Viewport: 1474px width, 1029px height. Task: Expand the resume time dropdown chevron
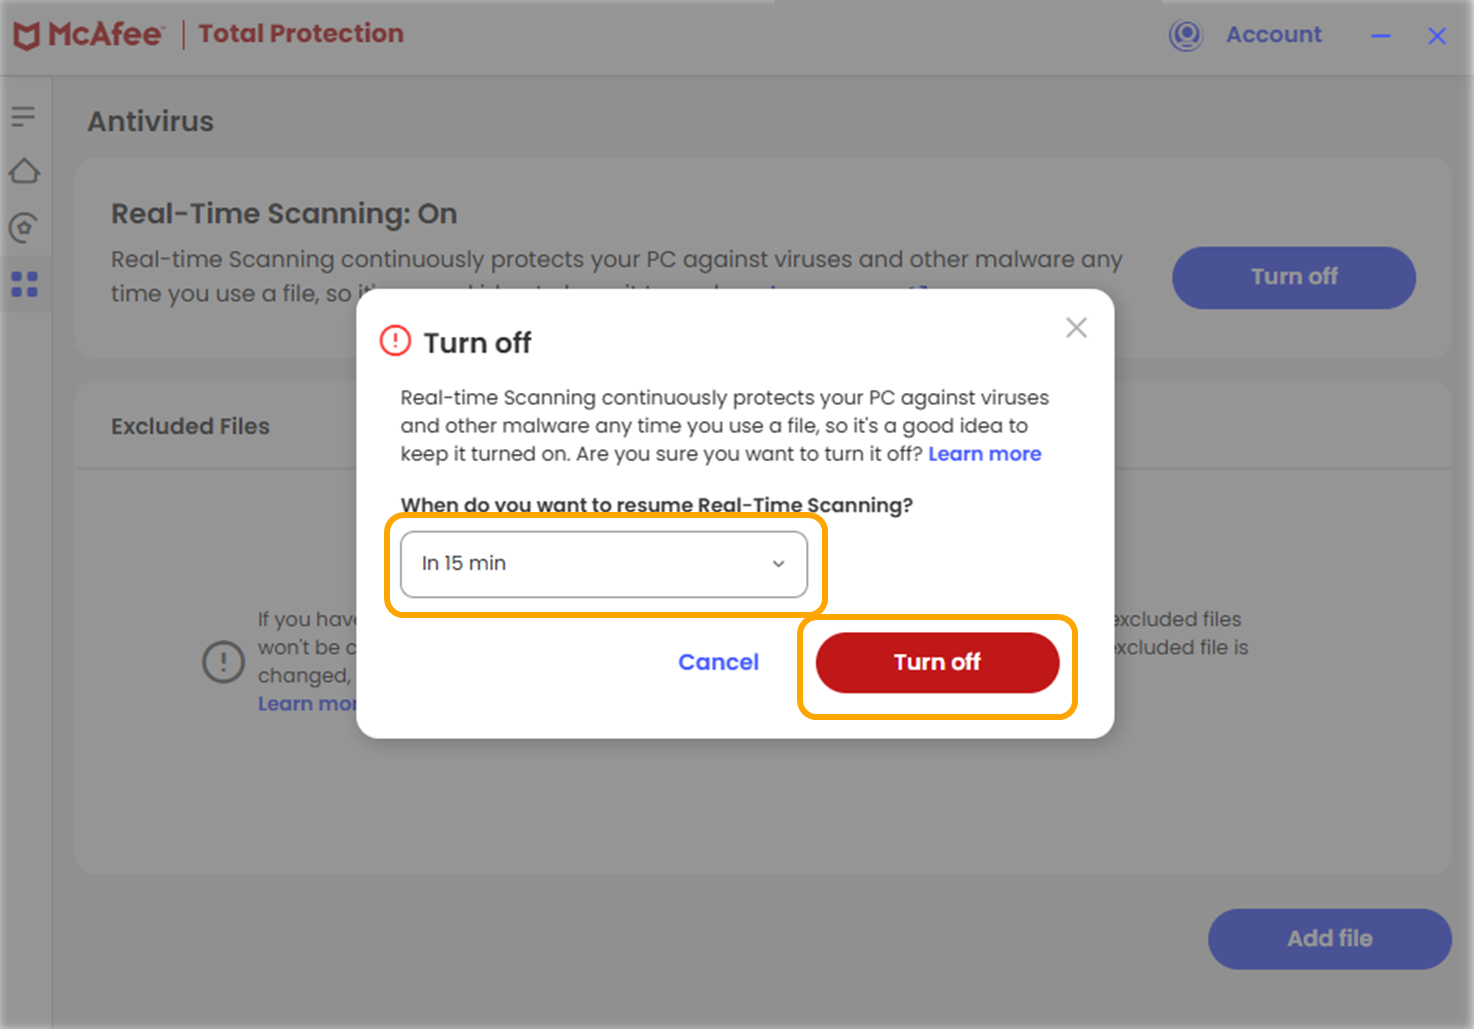tap(778, 564)
